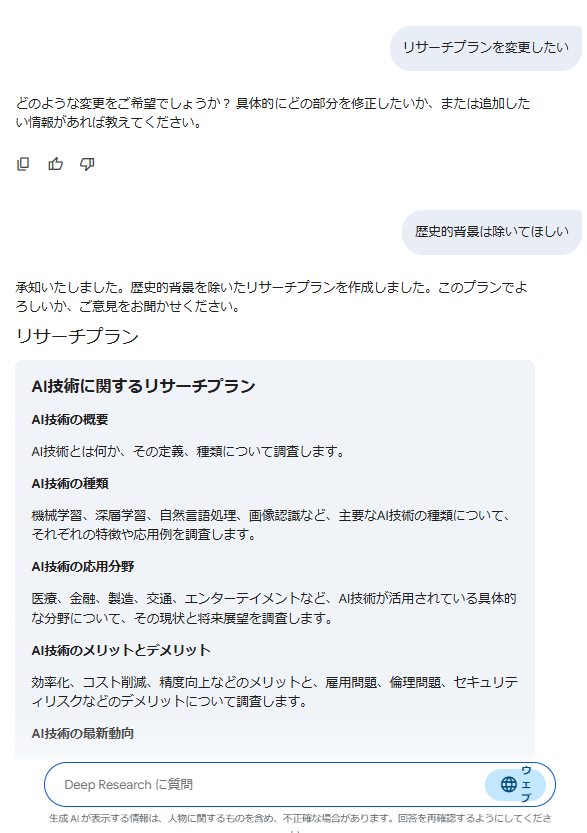
Task: Select the 歴史的背景は除いてほしい message bubble
Action: (x=492, y=232)
